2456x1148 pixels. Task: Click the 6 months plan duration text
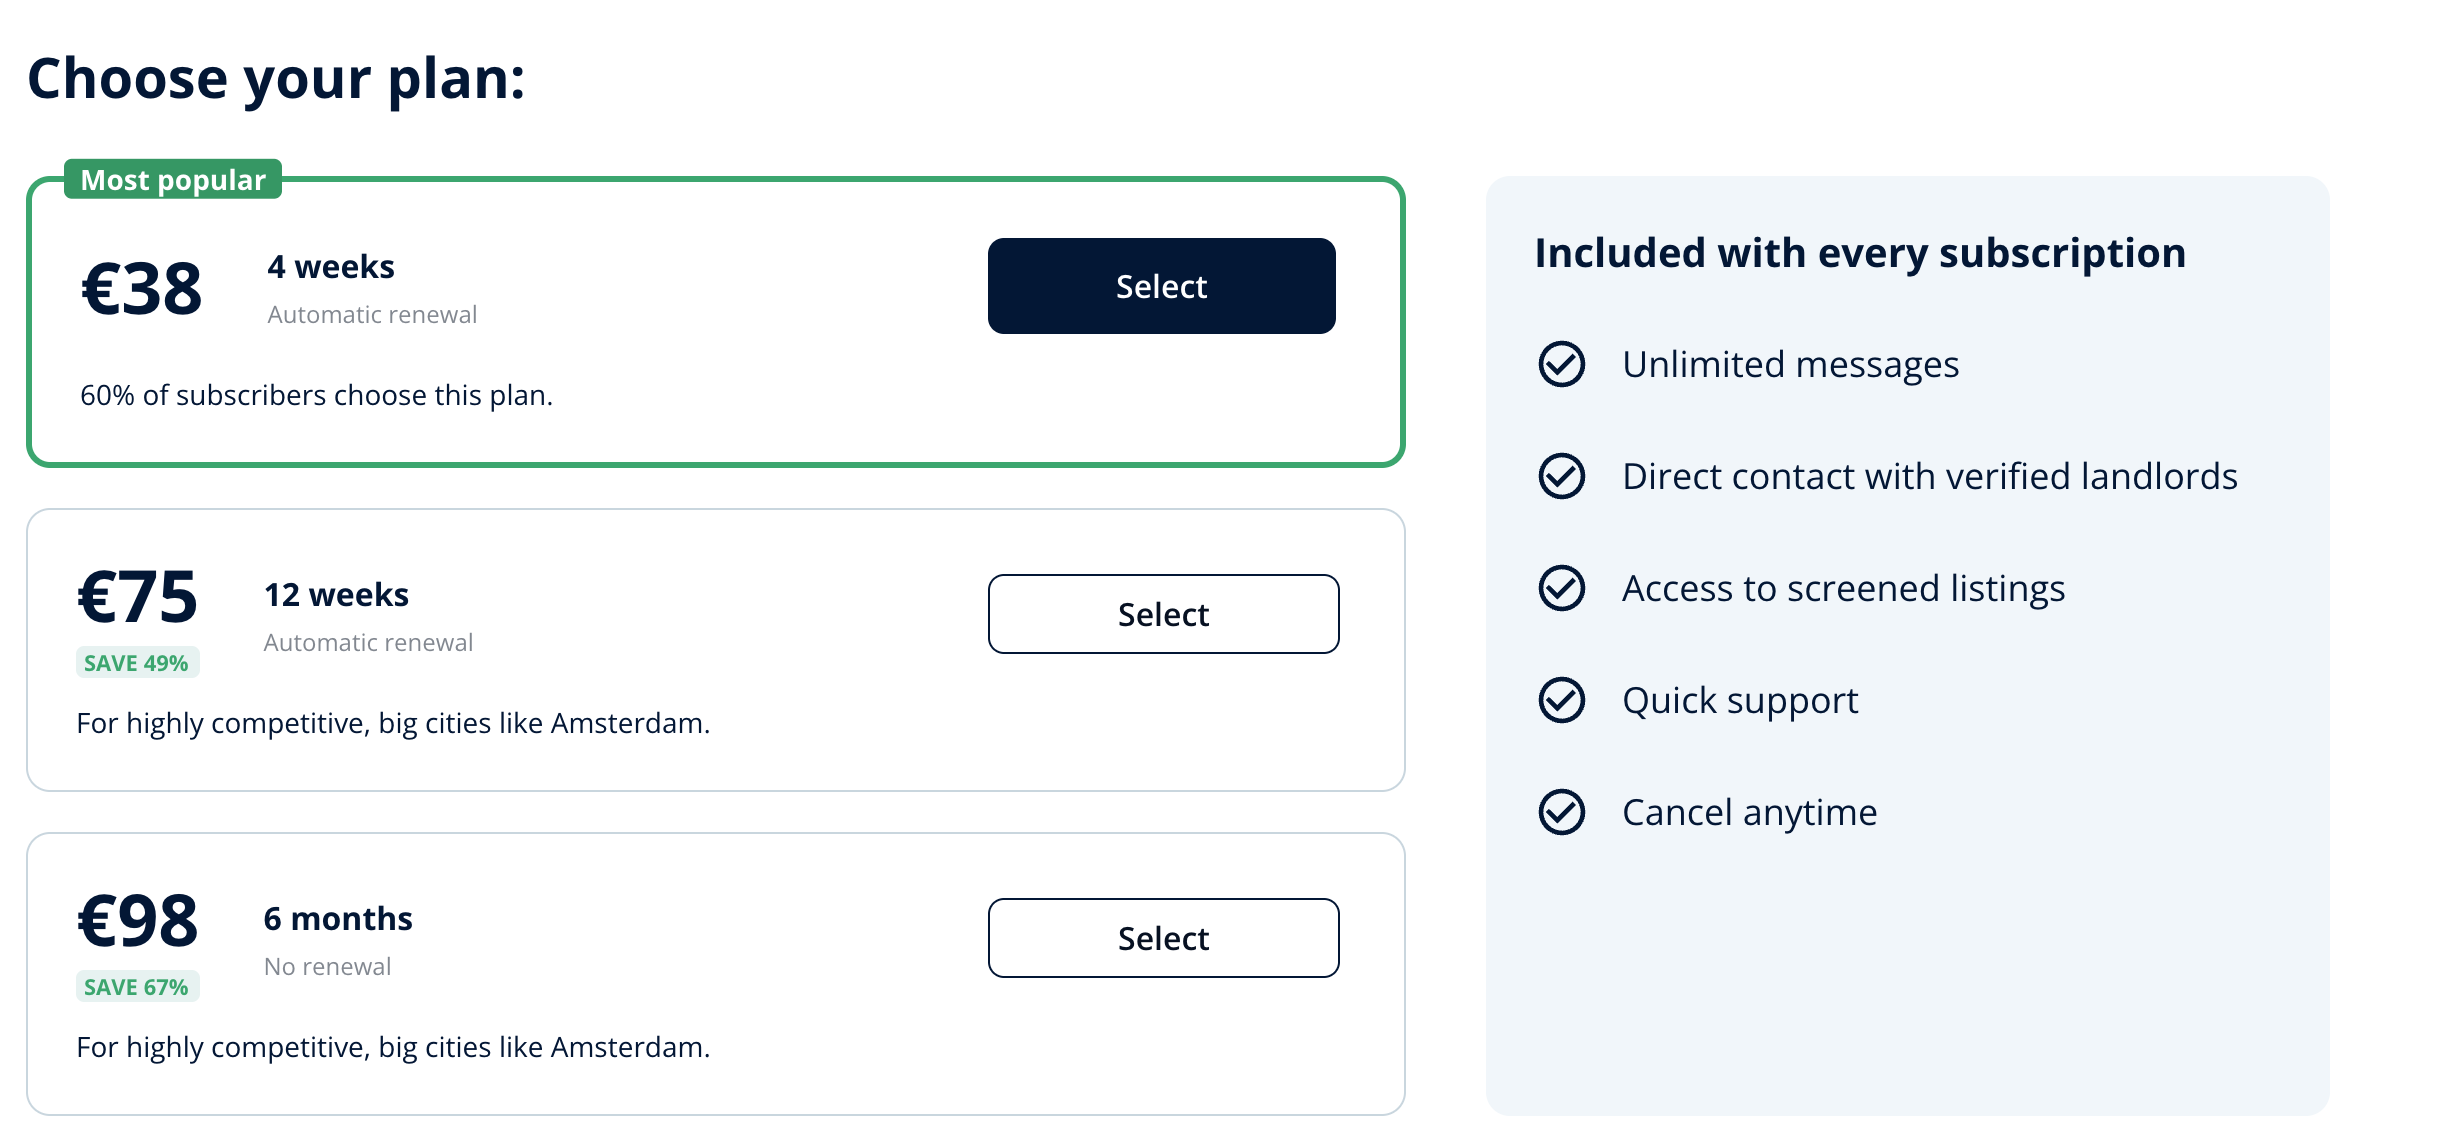[x=338, y=919]
